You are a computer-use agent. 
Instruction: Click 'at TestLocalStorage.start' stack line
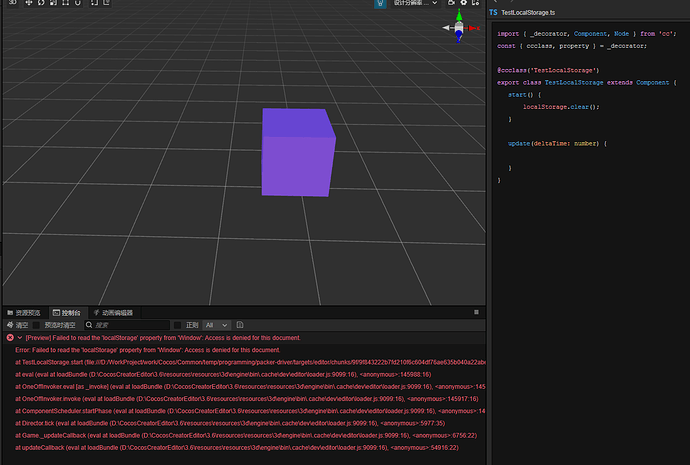tap(250, 362)
